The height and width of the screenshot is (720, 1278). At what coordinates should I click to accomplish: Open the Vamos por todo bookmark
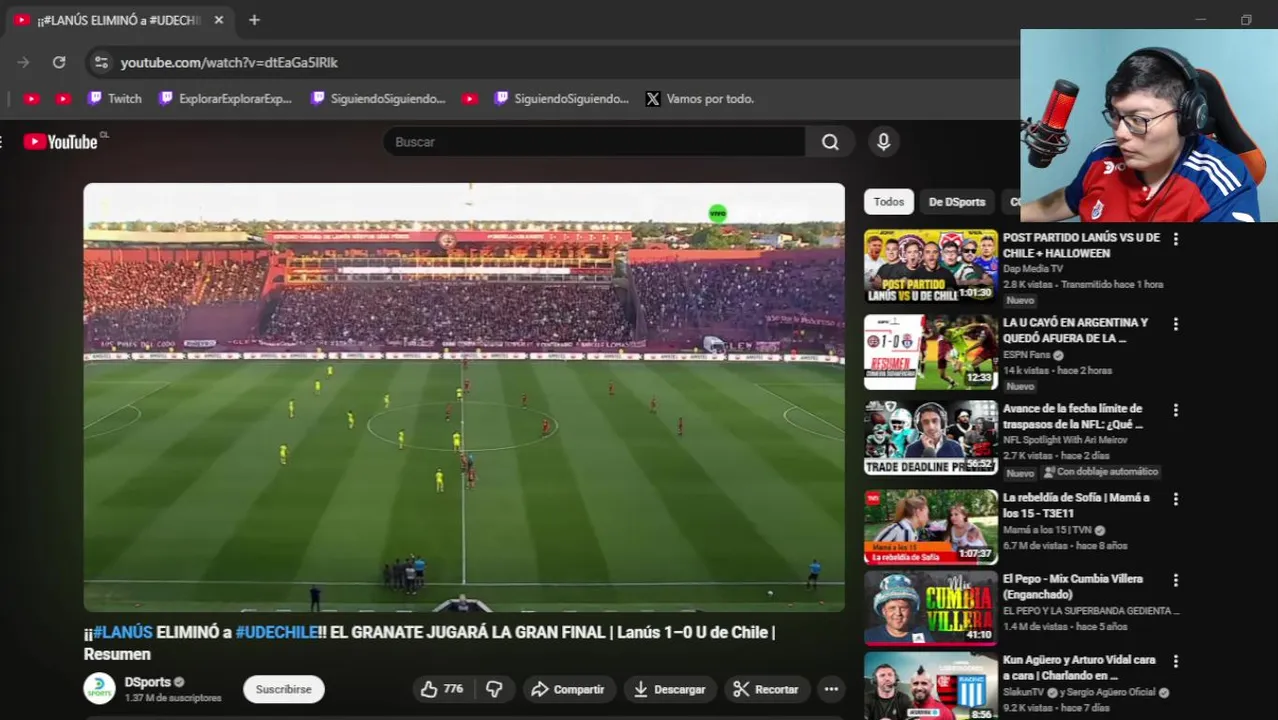pos(700,99)
